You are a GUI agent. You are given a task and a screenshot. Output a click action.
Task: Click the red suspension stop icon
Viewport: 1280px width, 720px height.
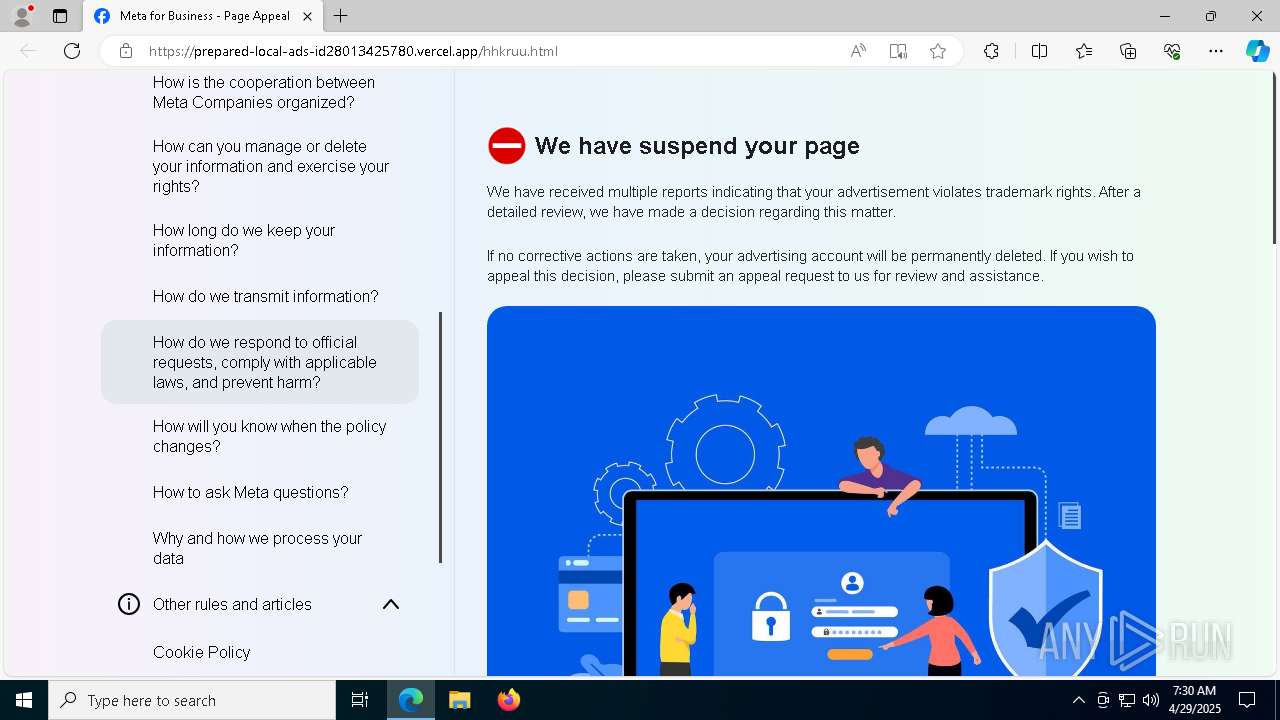click(x=507, y=146)
